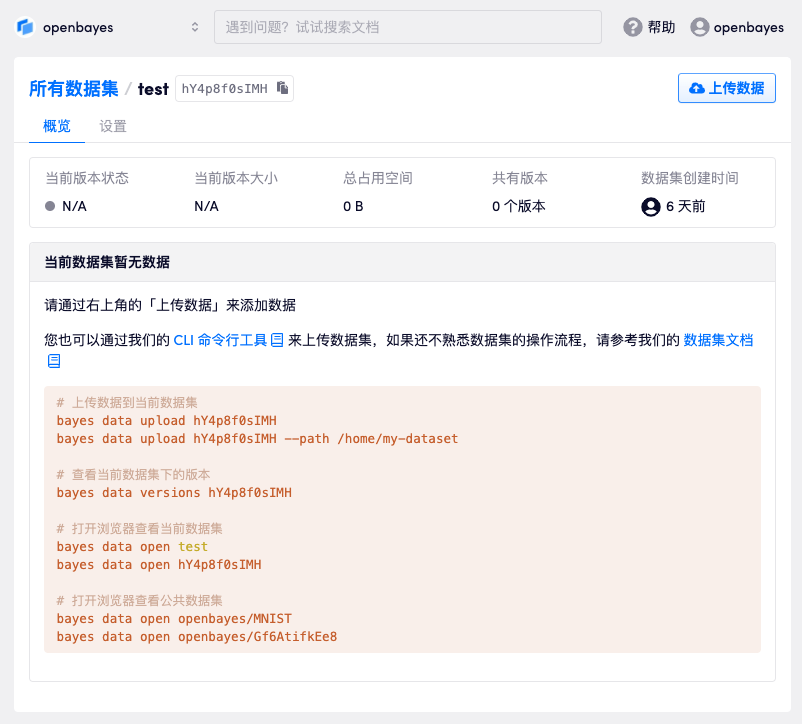The height and width of the screenshot is (724, 802).
Task: Click the openbayes logo icon
Action: (26, 27)
